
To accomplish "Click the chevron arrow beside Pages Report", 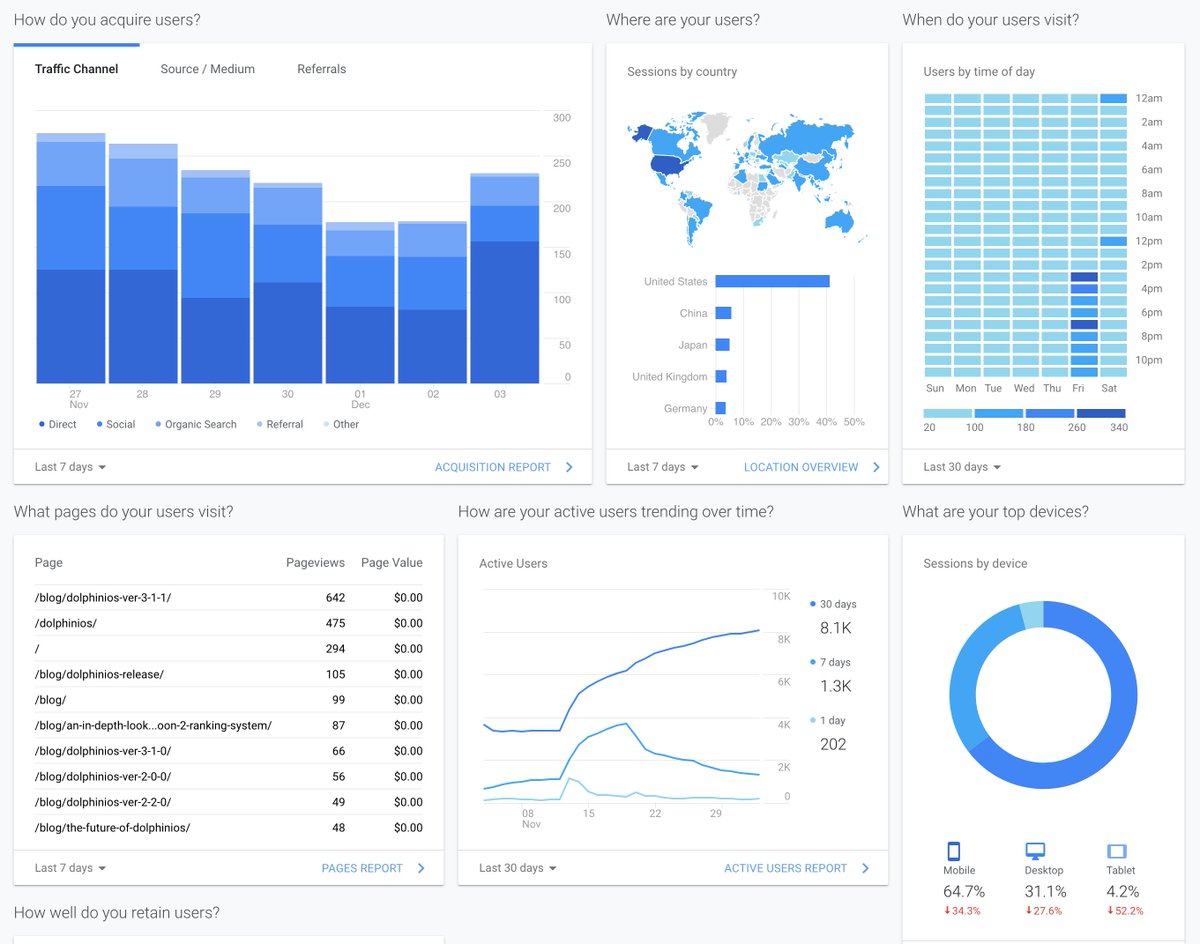I will point(421,868).
